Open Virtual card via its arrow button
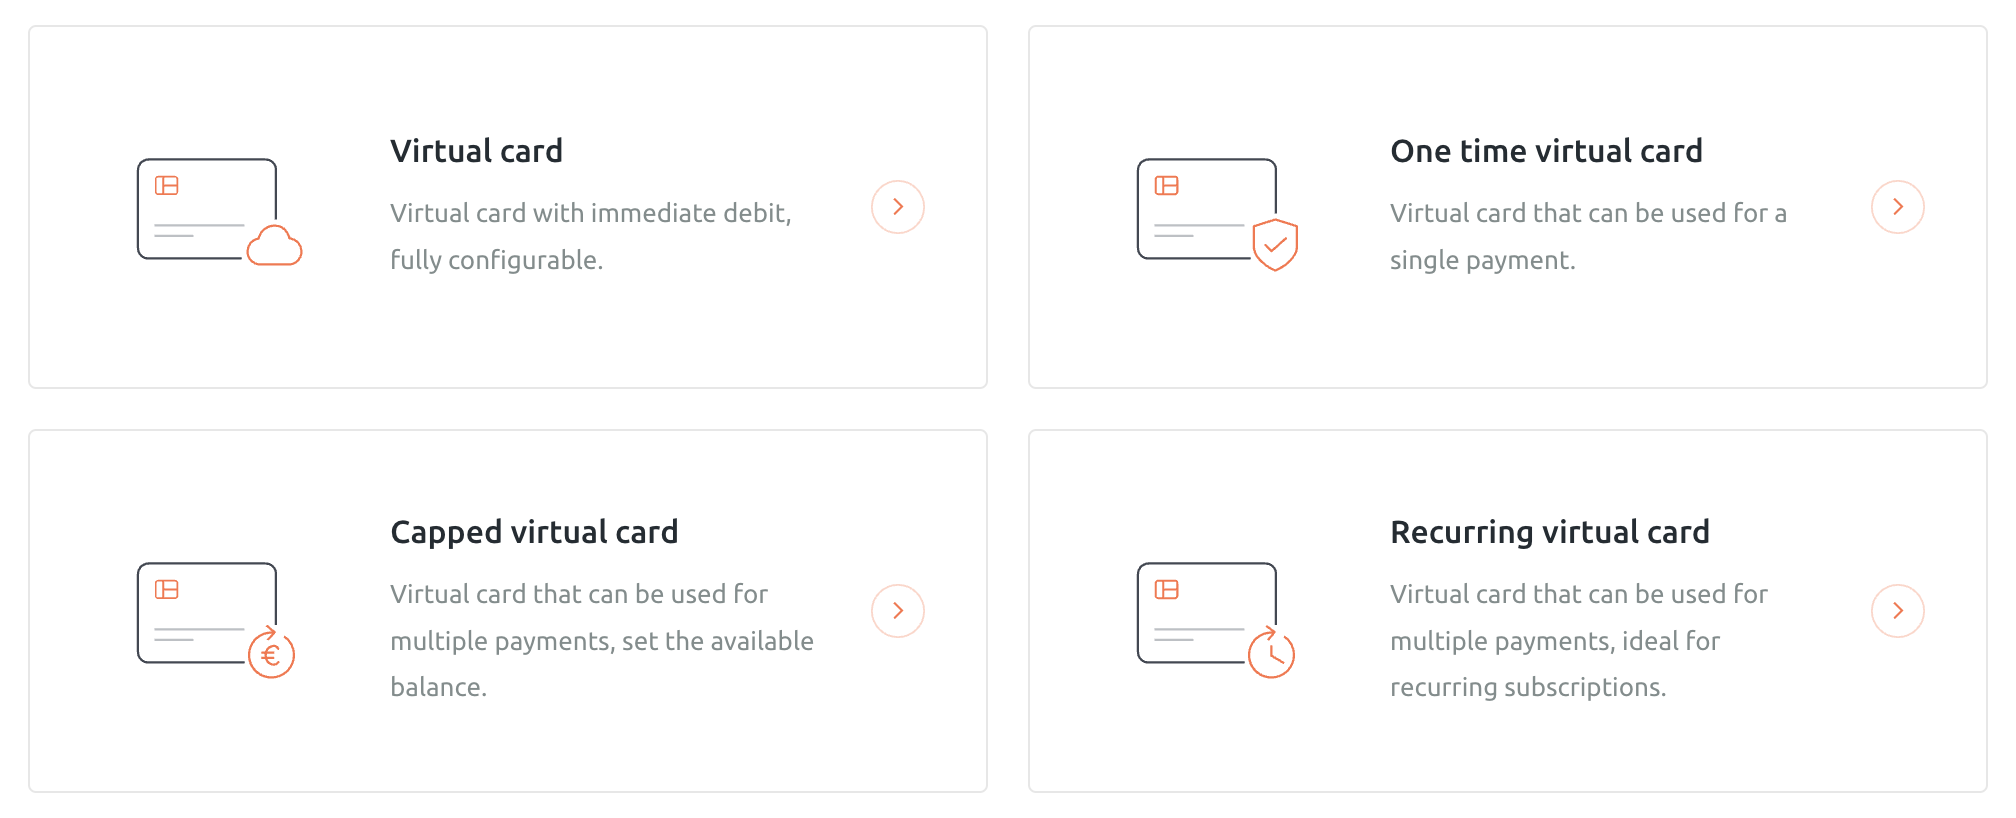The width and height of the screenshot is (2016, 818). (x=897, y=206)
